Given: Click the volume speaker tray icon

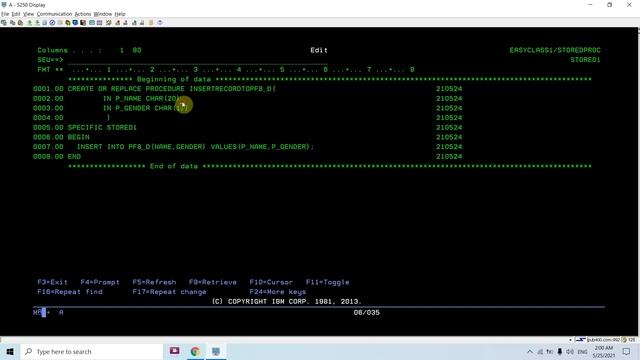Looking at the screenshot, I should (x=570, y=351).
